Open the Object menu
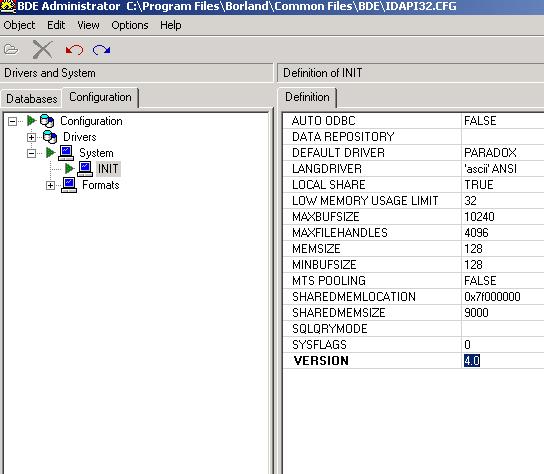The height and width of the screenshot is (474, 544). (19, 25)
